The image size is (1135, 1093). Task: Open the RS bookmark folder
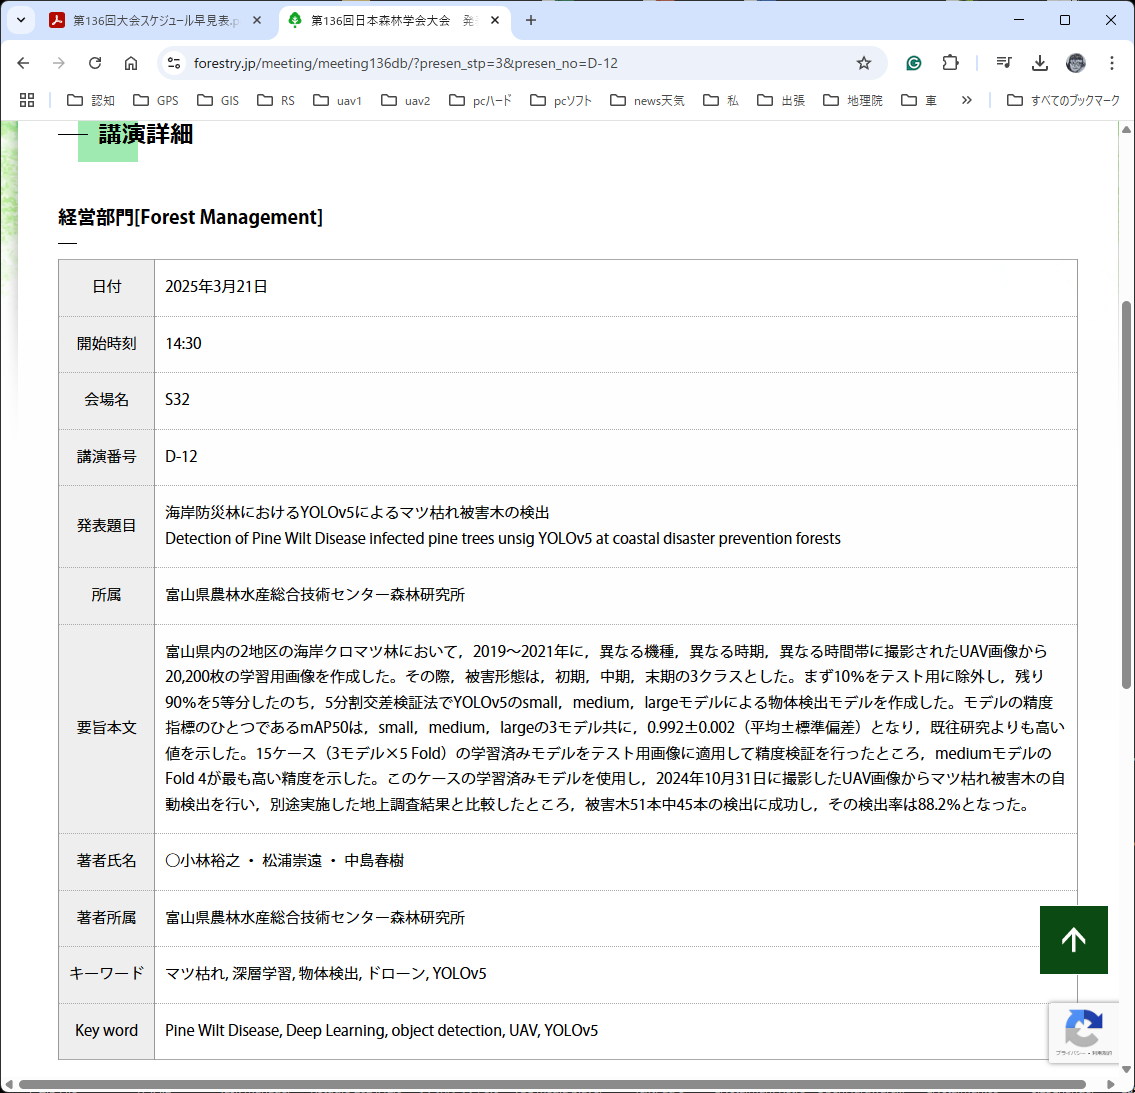[277, 101]
